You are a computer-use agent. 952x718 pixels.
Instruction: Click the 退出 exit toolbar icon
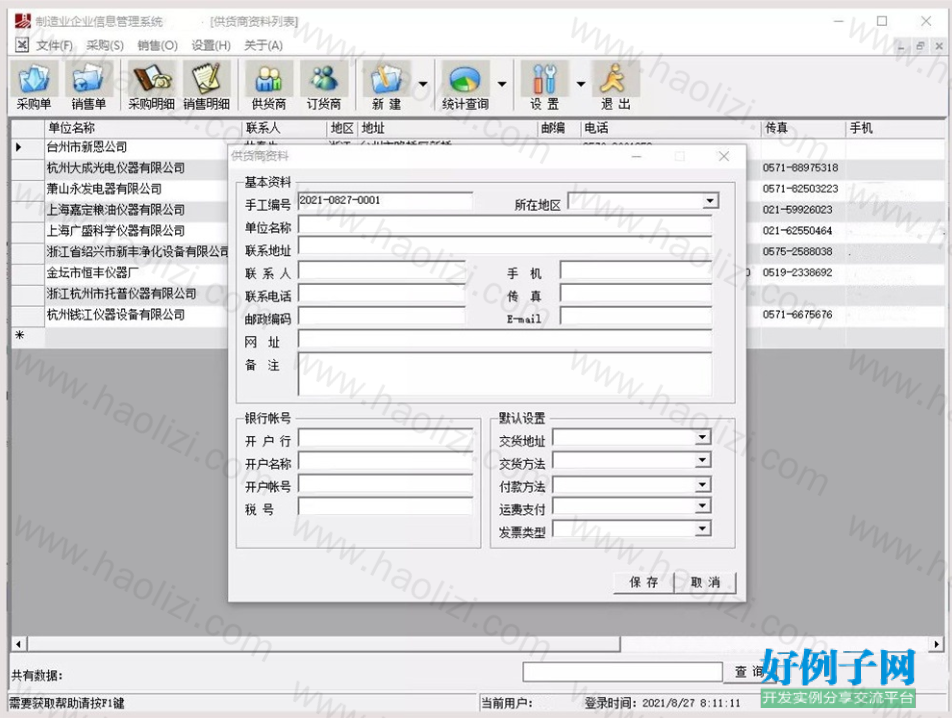point(616,86)
